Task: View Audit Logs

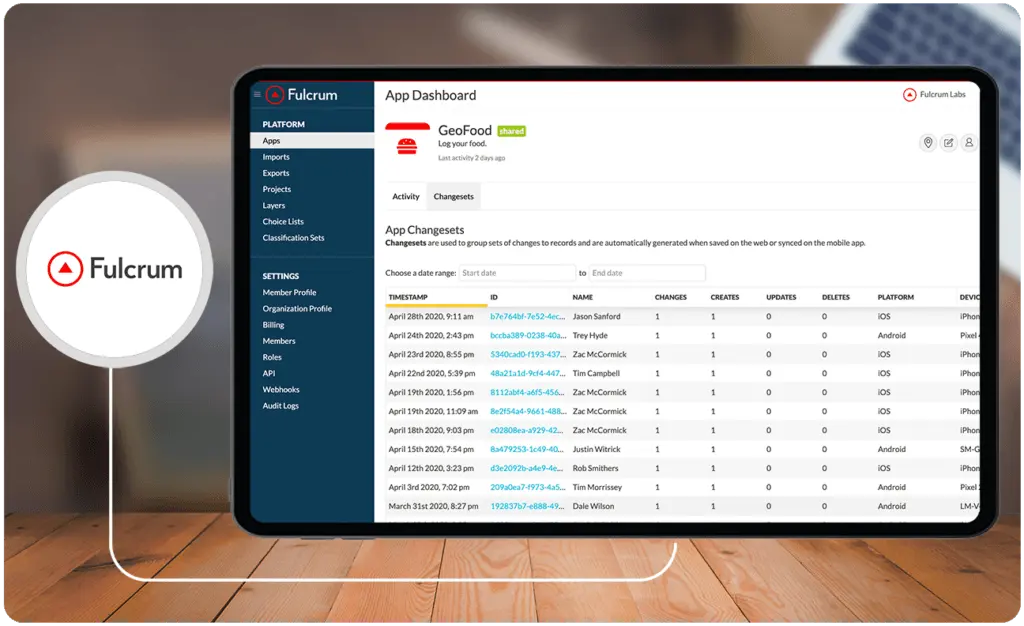Action: [x=280, y=406]
